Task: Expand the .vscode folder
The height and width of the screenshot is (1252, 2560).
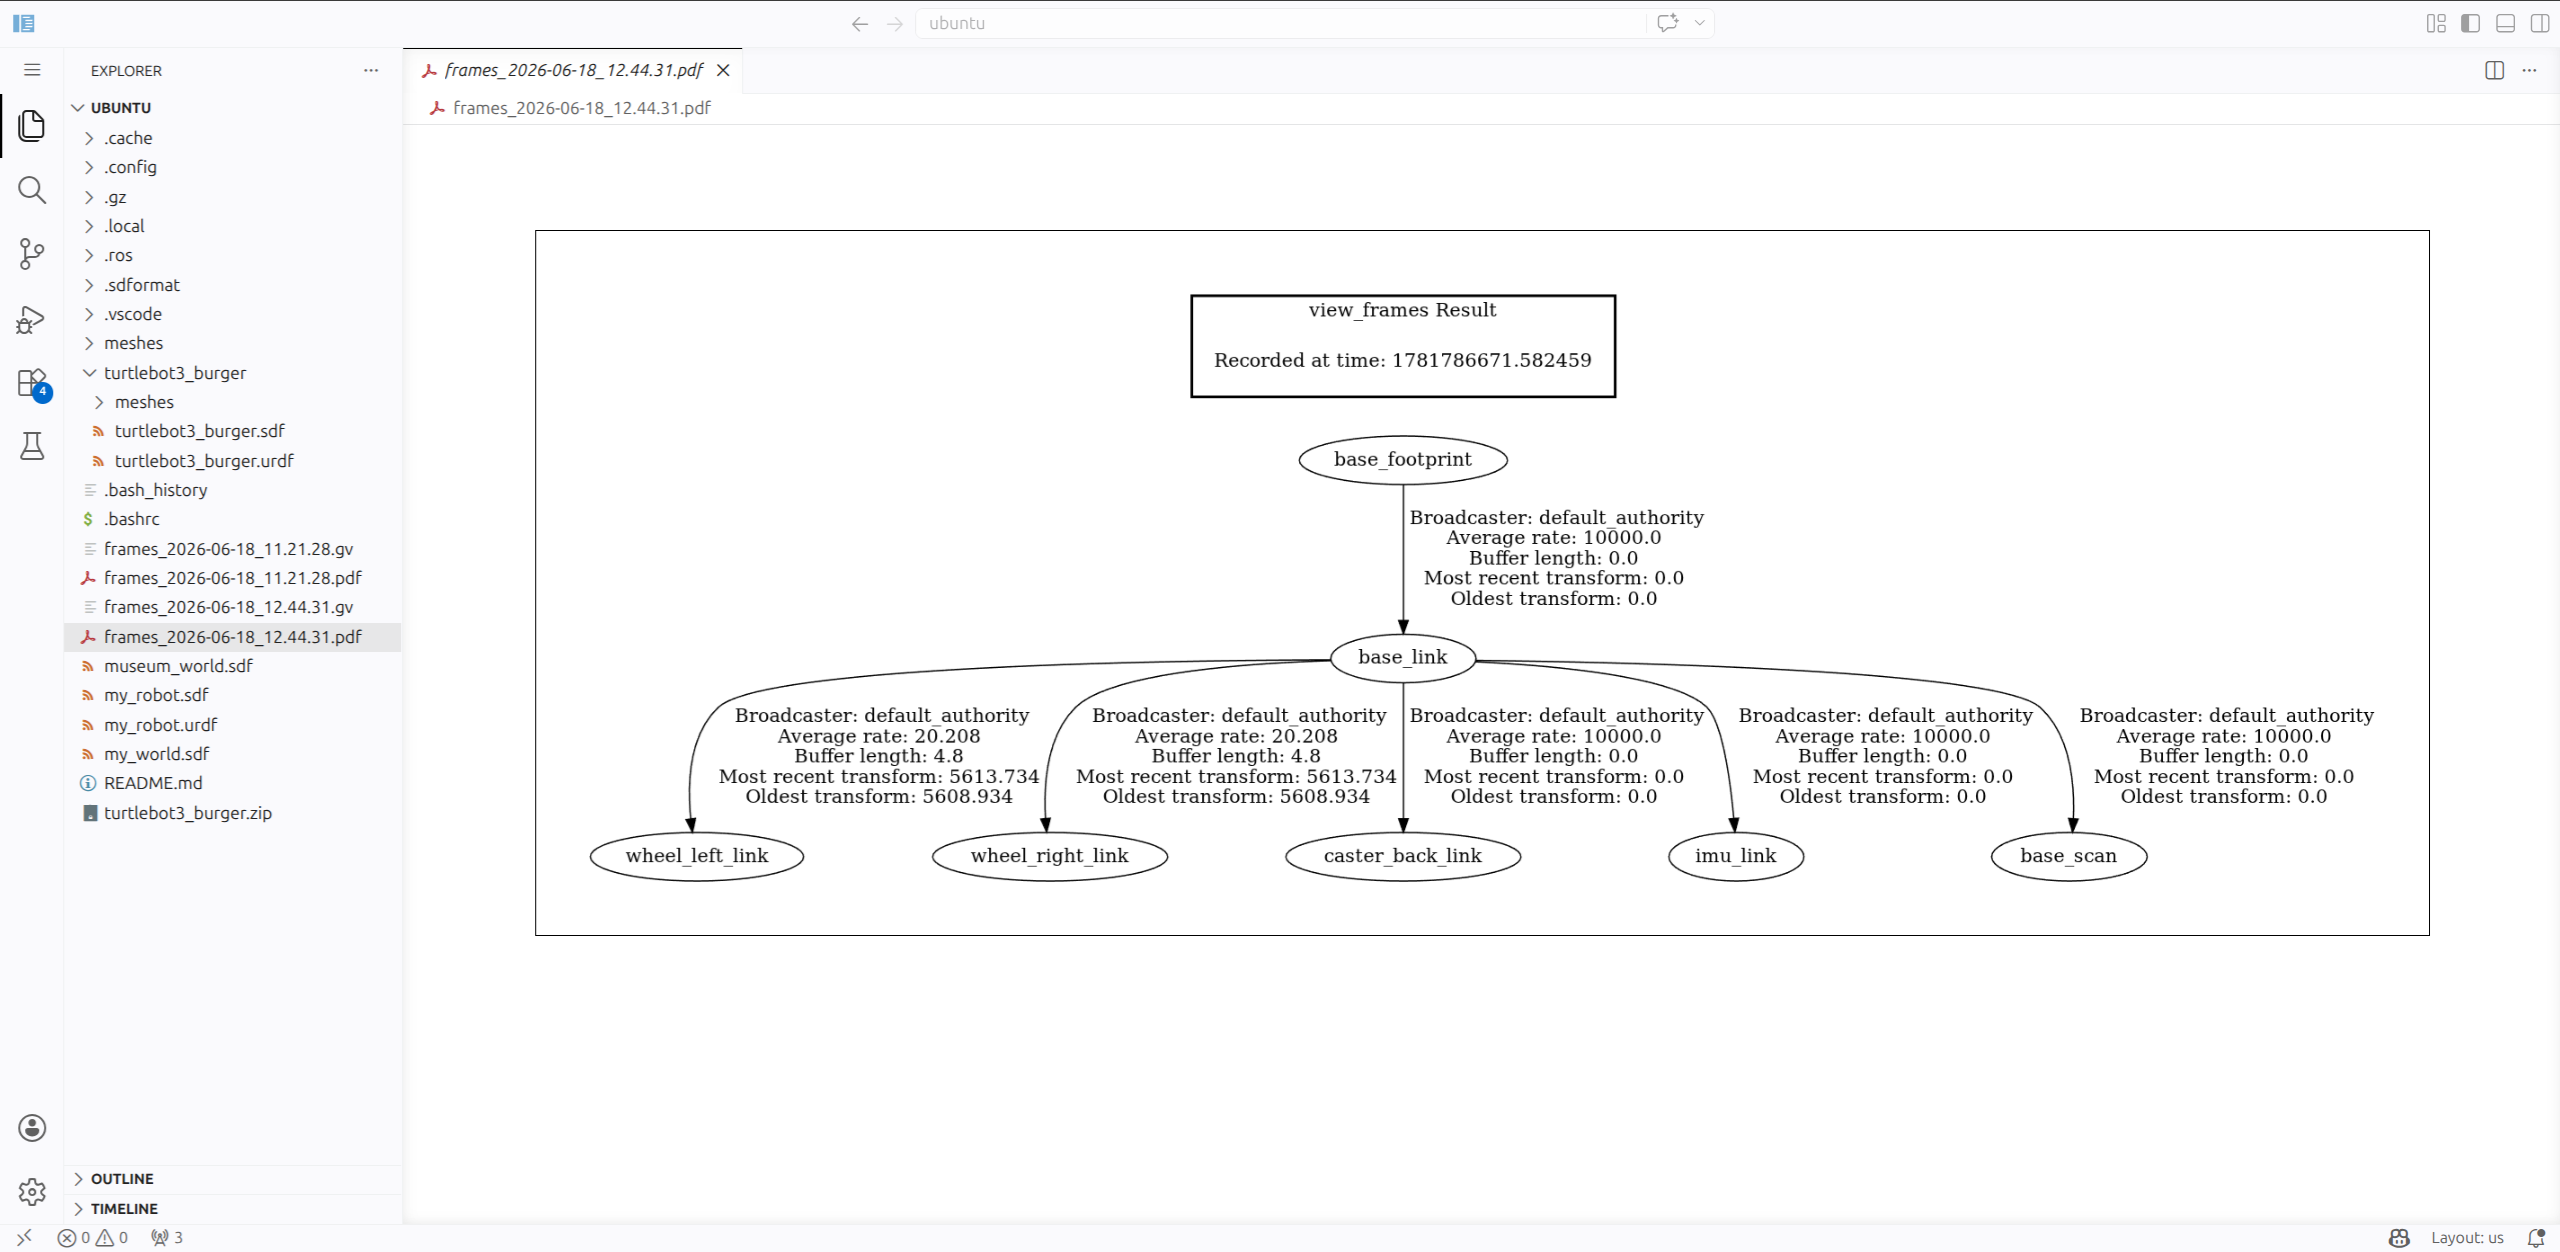Action: pos(233,314)
